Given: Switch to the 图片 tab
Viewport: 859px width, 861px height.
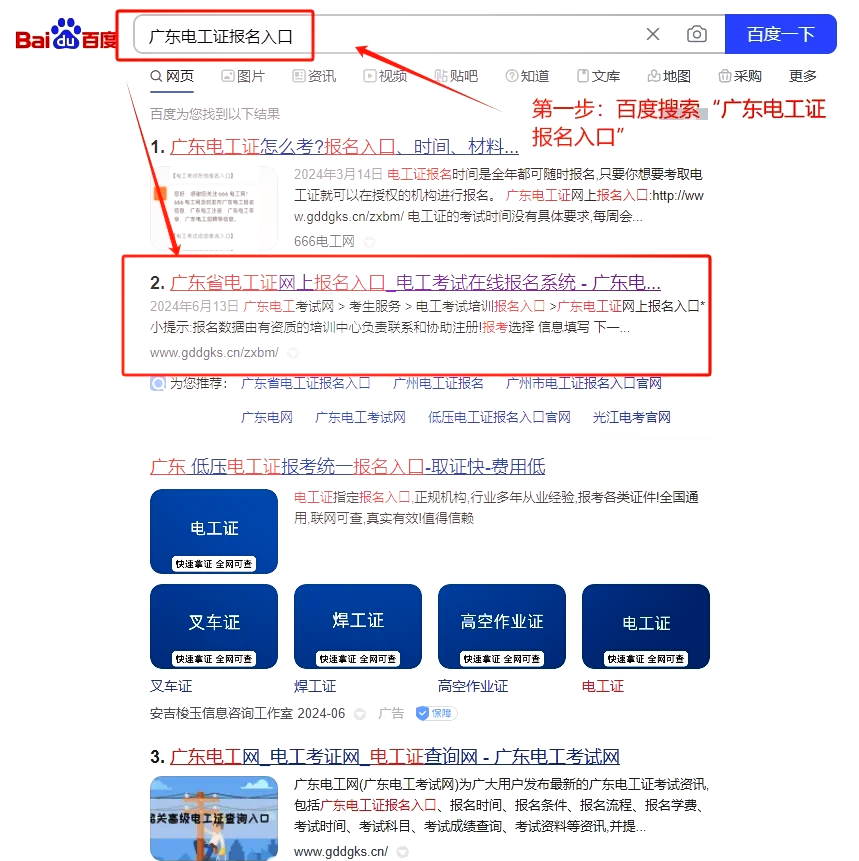Looking at the screenshot, I should point(243,76).
